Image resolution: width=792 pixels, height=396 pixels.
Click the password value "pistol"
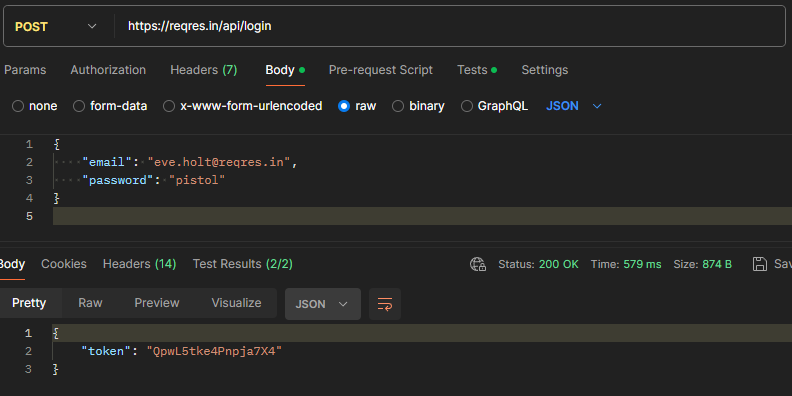[x=197, y=180]
